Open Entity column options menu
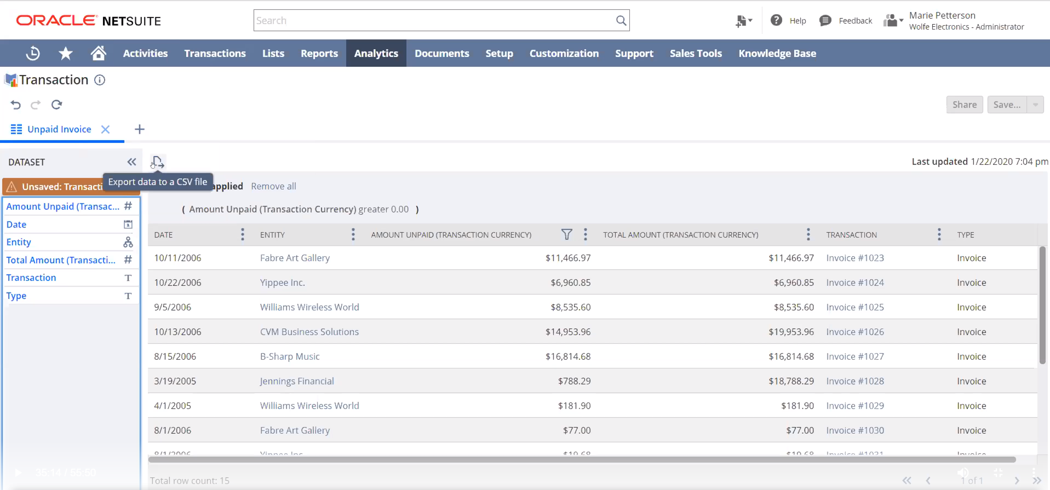 353,235
